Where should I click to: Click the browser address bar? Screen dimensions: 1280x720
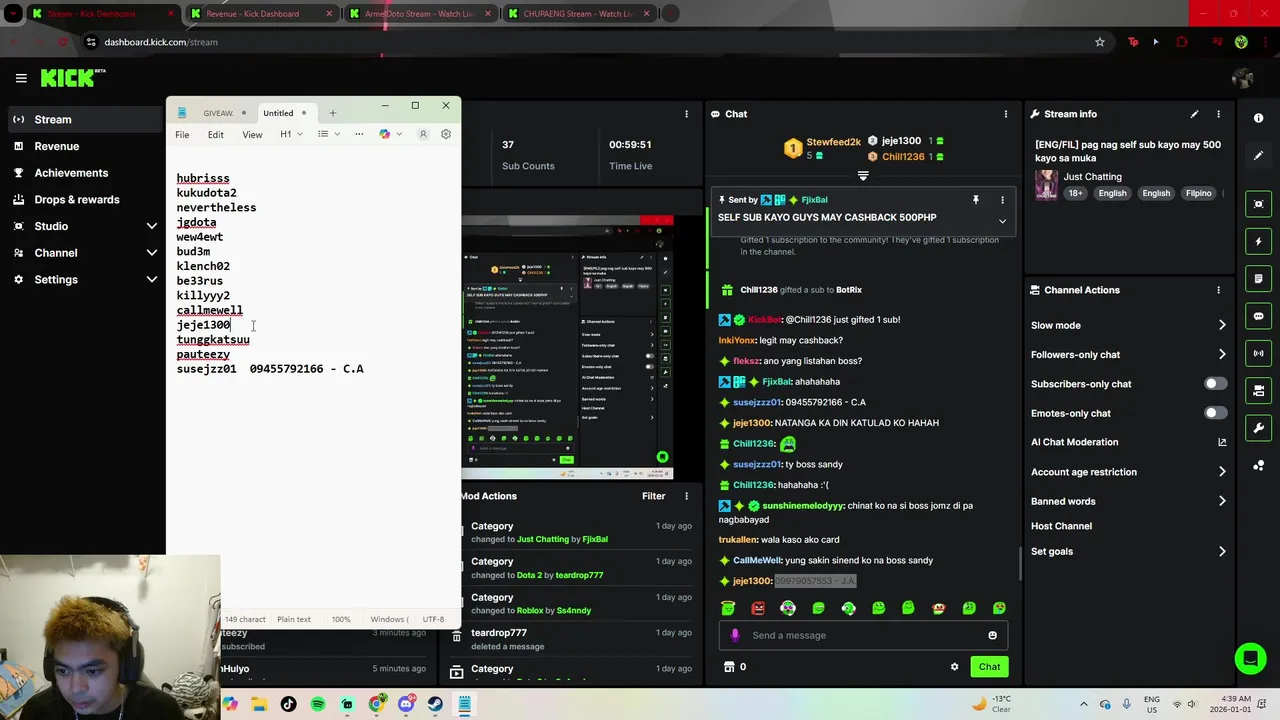point(590,42)
